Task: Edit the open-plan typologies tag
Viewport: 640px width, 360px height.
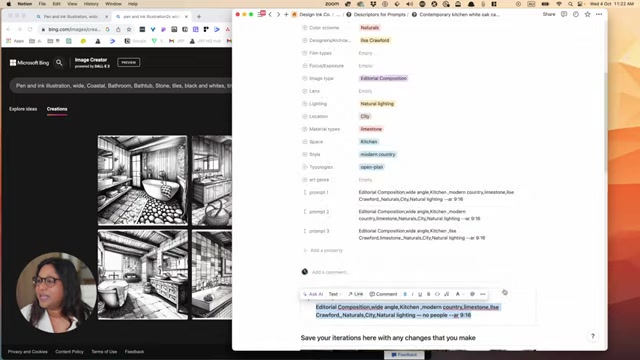Action: pyautogui.click(x=372, y=167)
